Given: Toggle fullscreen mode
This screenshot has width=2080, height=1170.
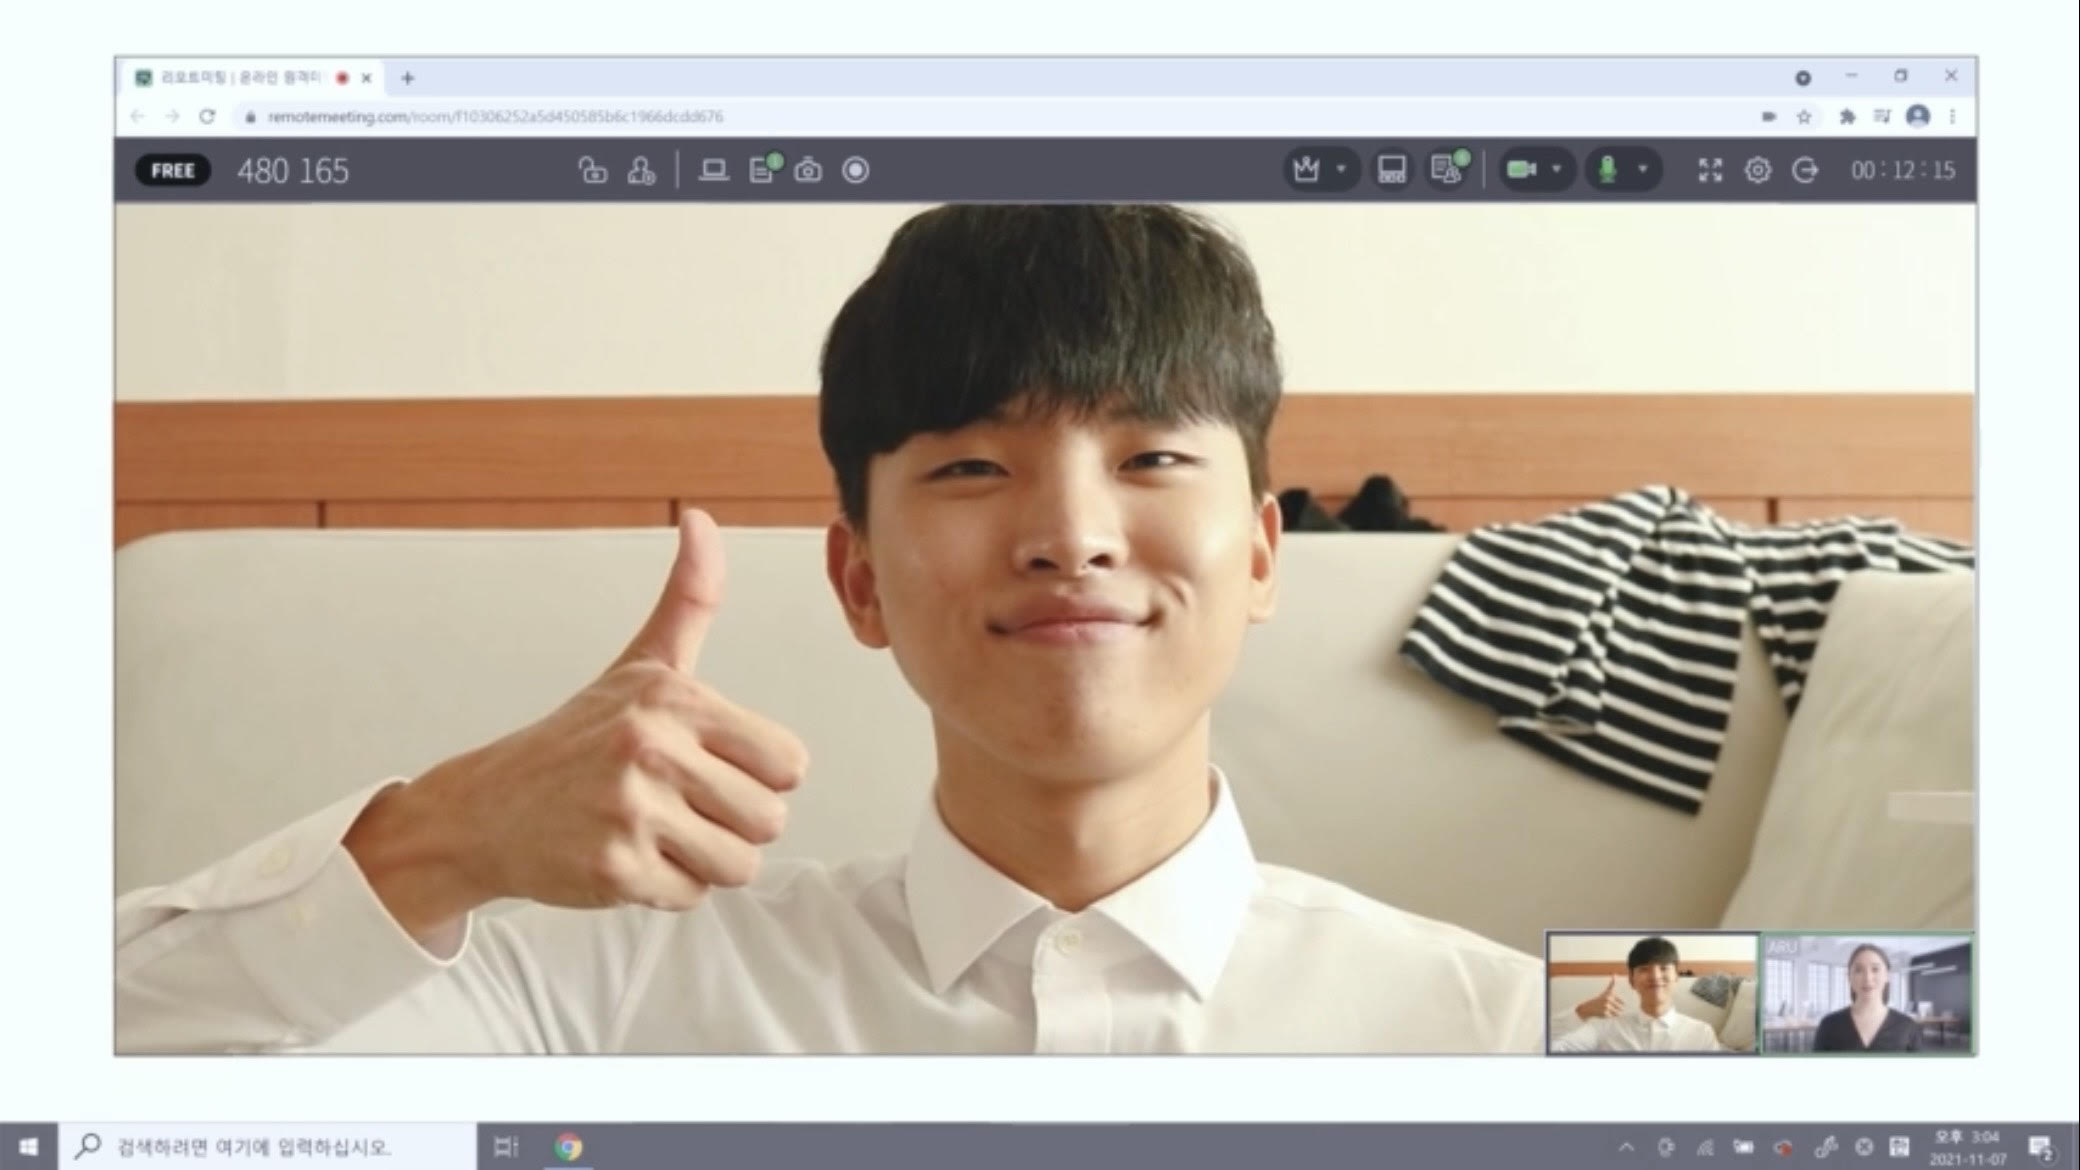Looking at the screenshot, I should tap(1710, 170).
